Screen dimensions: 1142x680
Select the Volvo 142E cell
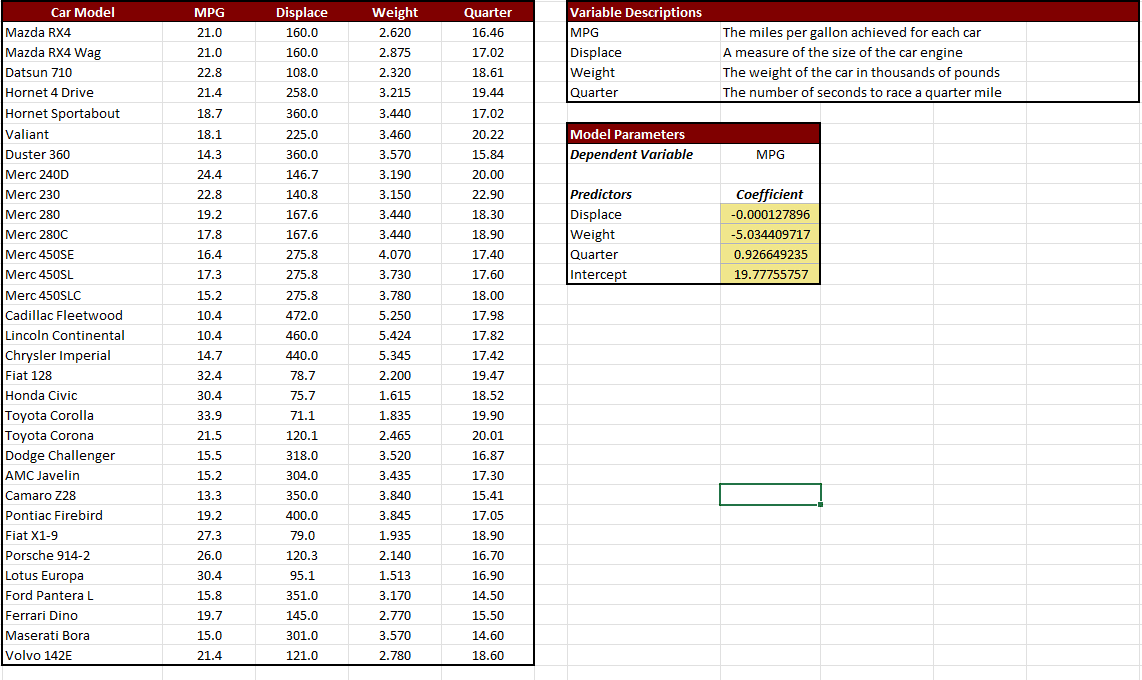(82, 655)
